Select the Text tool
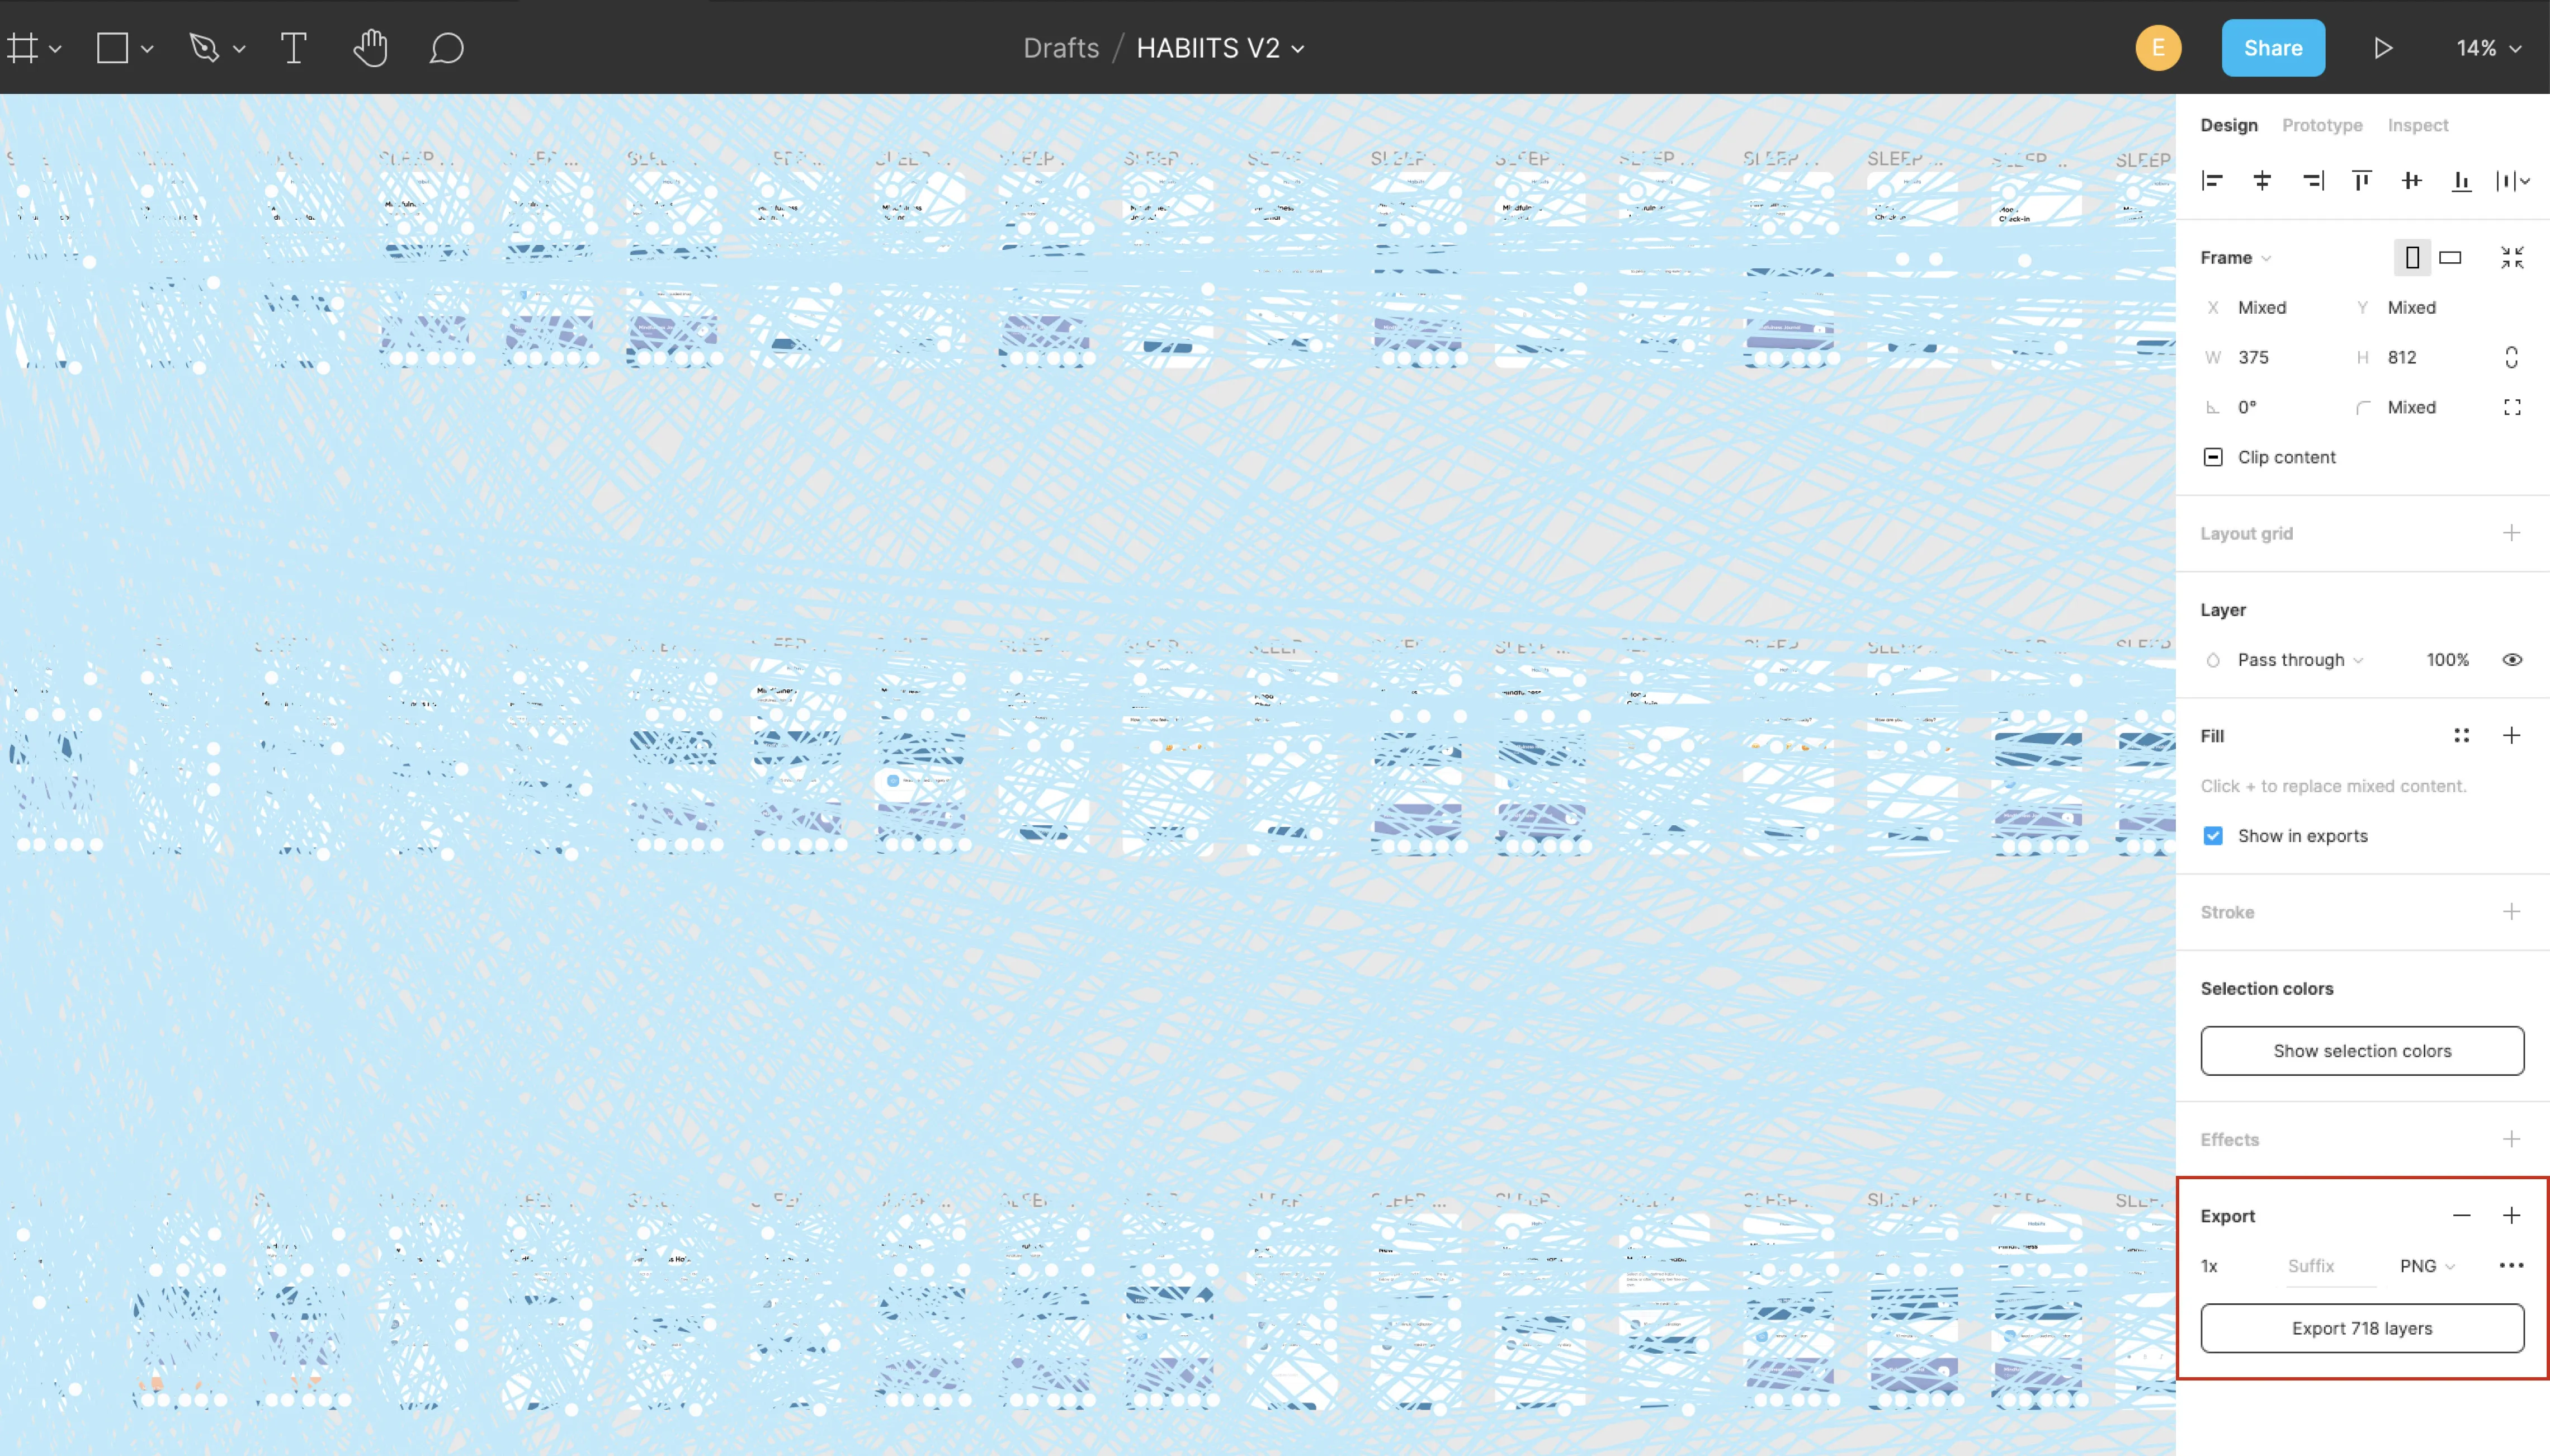2550x1456 pixels. [293, 48]
